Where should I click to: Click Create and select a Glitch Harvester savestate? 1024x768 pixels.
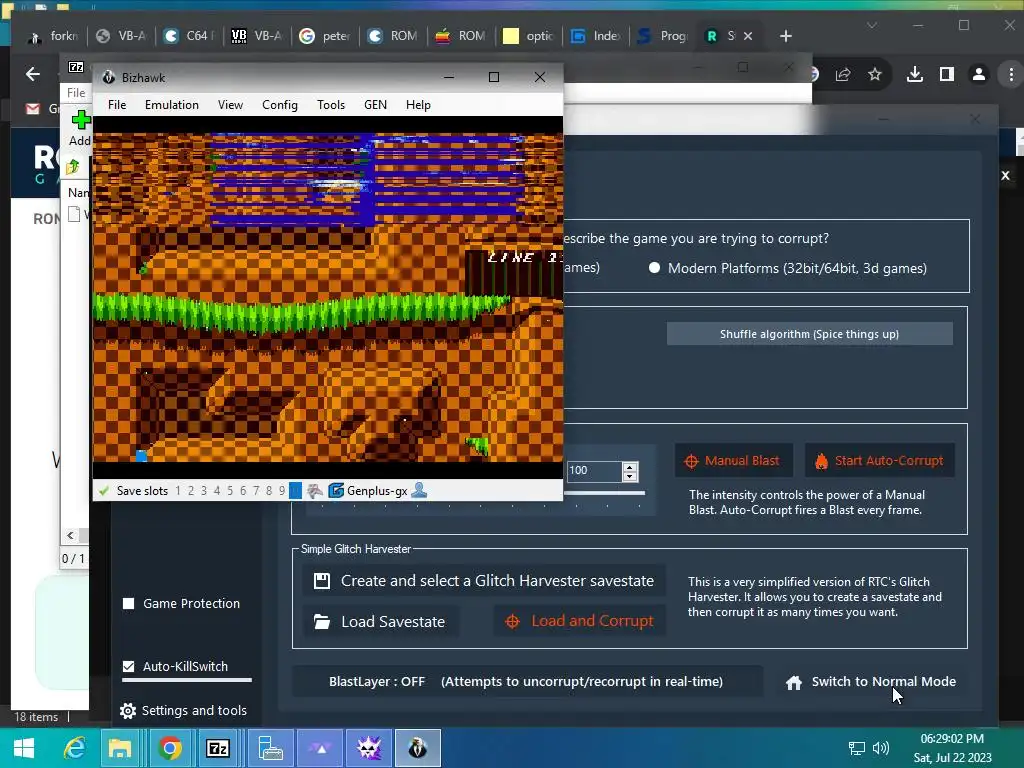click(485, 581)
